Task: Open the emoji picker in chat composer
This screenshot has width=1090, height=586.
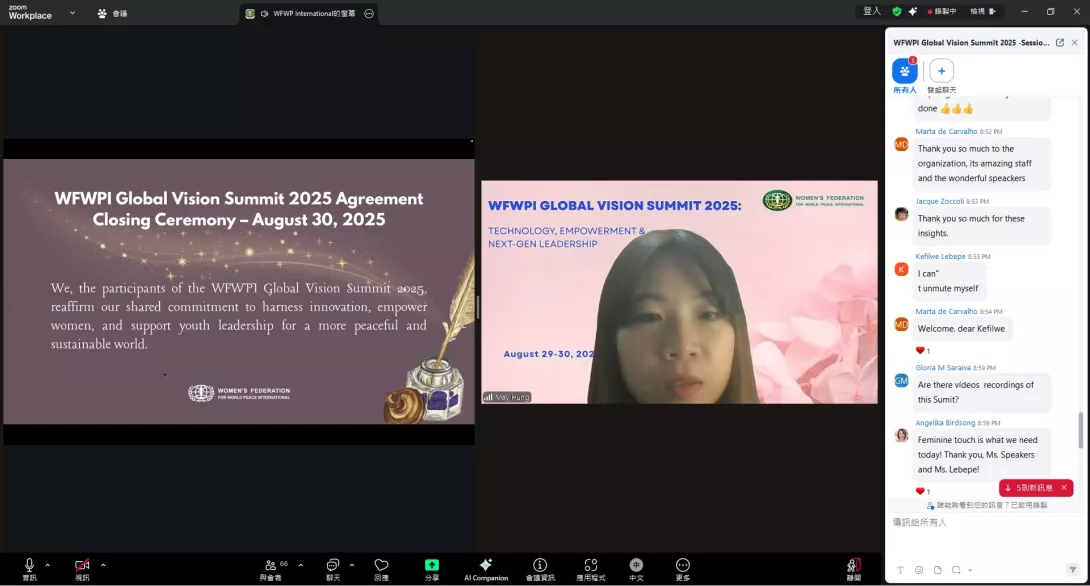Action: tap(919, 570)
